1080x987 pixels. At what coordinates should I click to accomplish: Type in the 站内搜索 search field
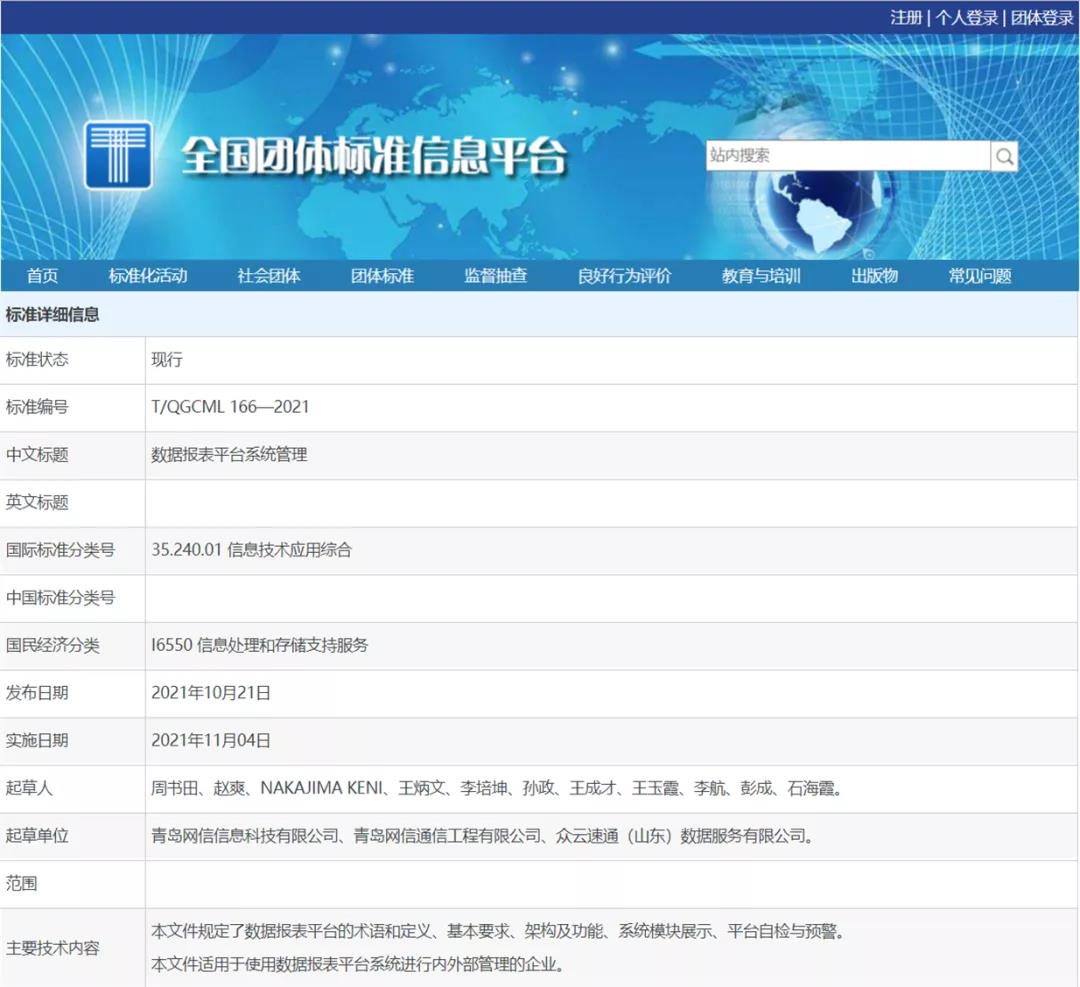click(847, 156)
